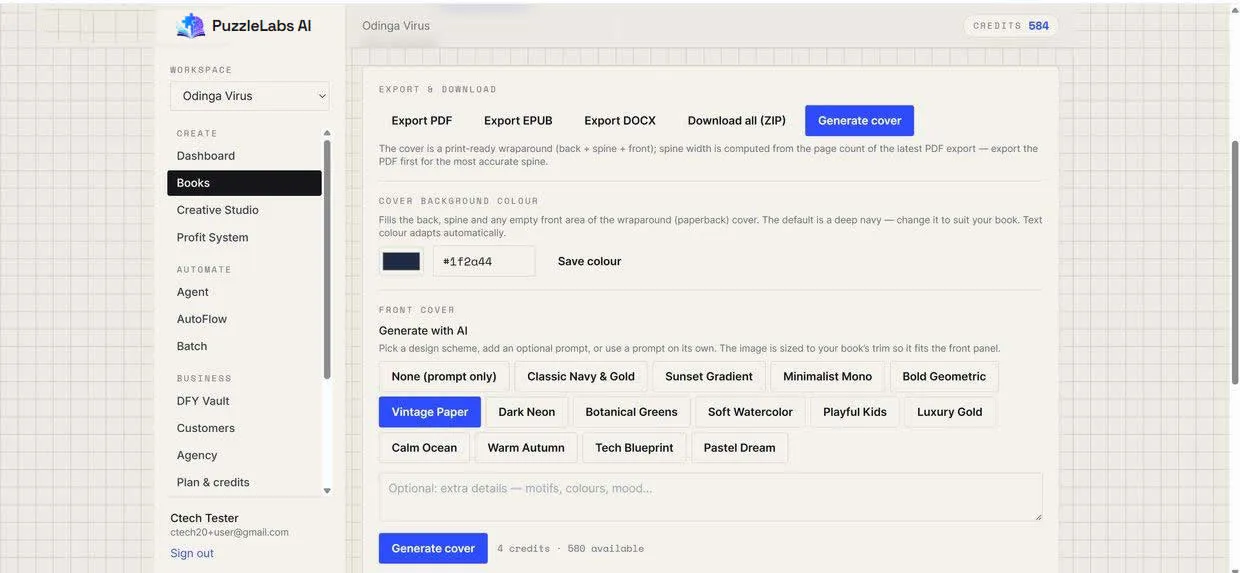Select the Pastel Dream scheme

click(x=740, y=447)
